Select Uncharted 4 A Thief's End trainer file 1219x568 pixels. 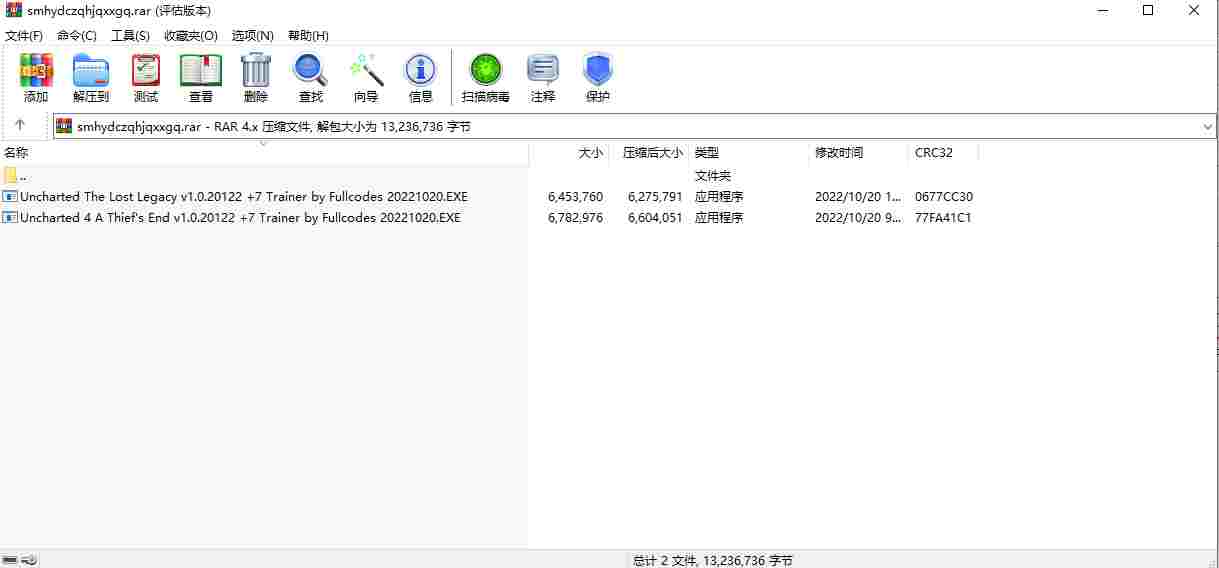[x=240, y=217]
